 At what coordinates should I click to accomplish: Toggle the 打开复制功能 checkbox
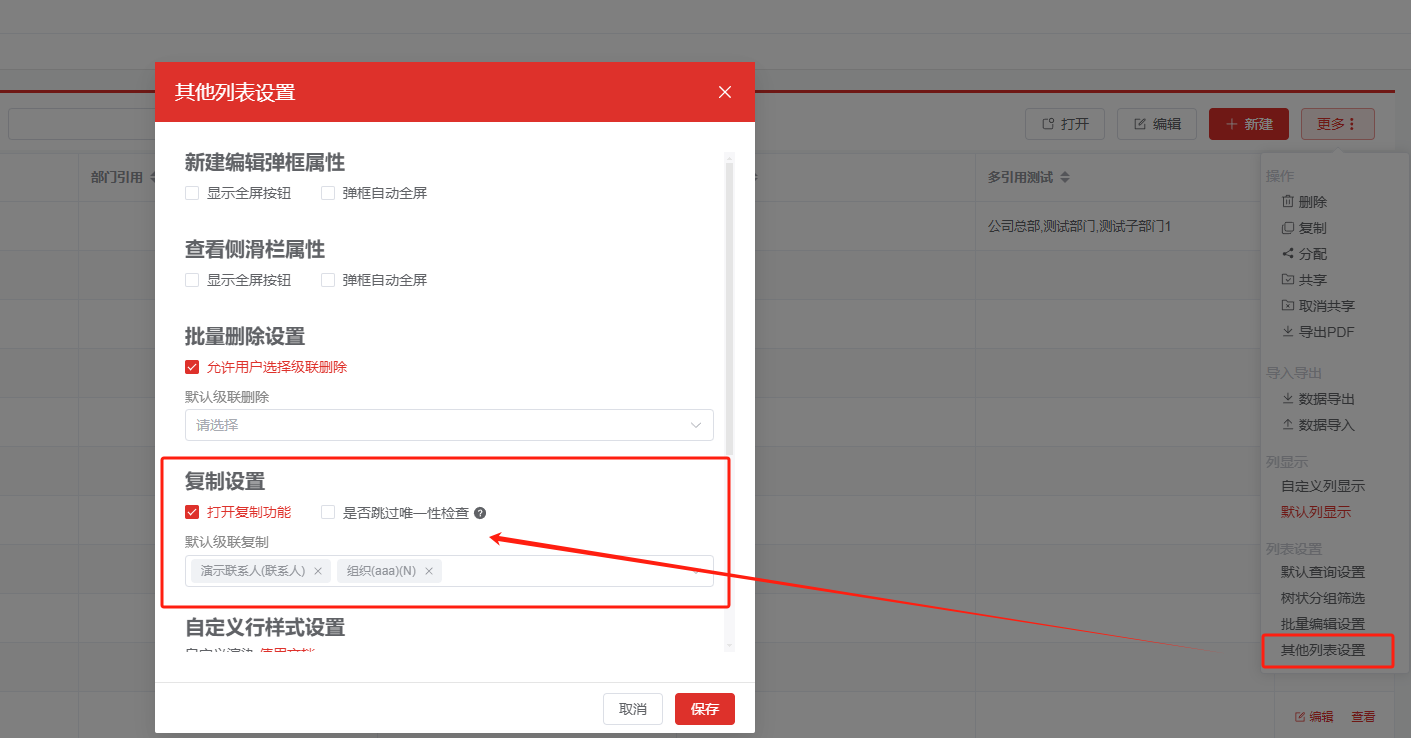pos(192,512)
